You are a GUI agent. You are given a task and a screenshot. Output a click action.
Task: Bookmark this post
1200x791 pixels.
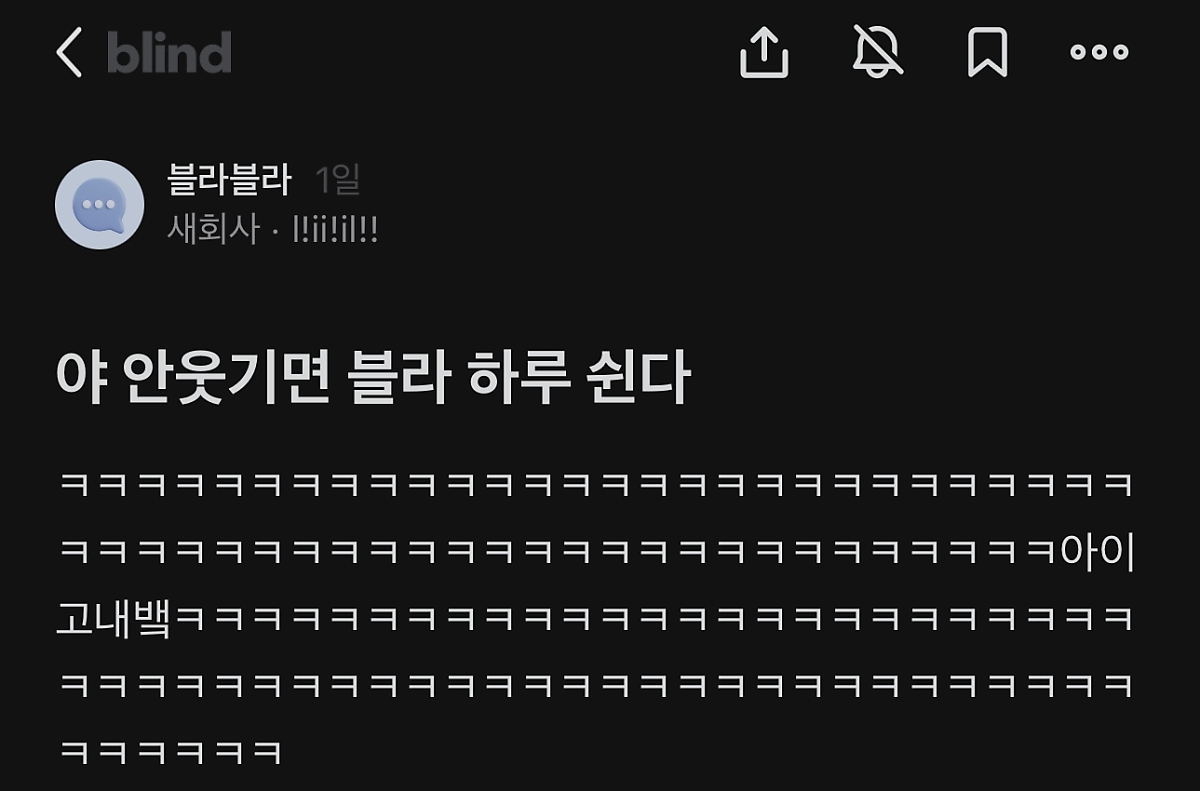(987, 51)
